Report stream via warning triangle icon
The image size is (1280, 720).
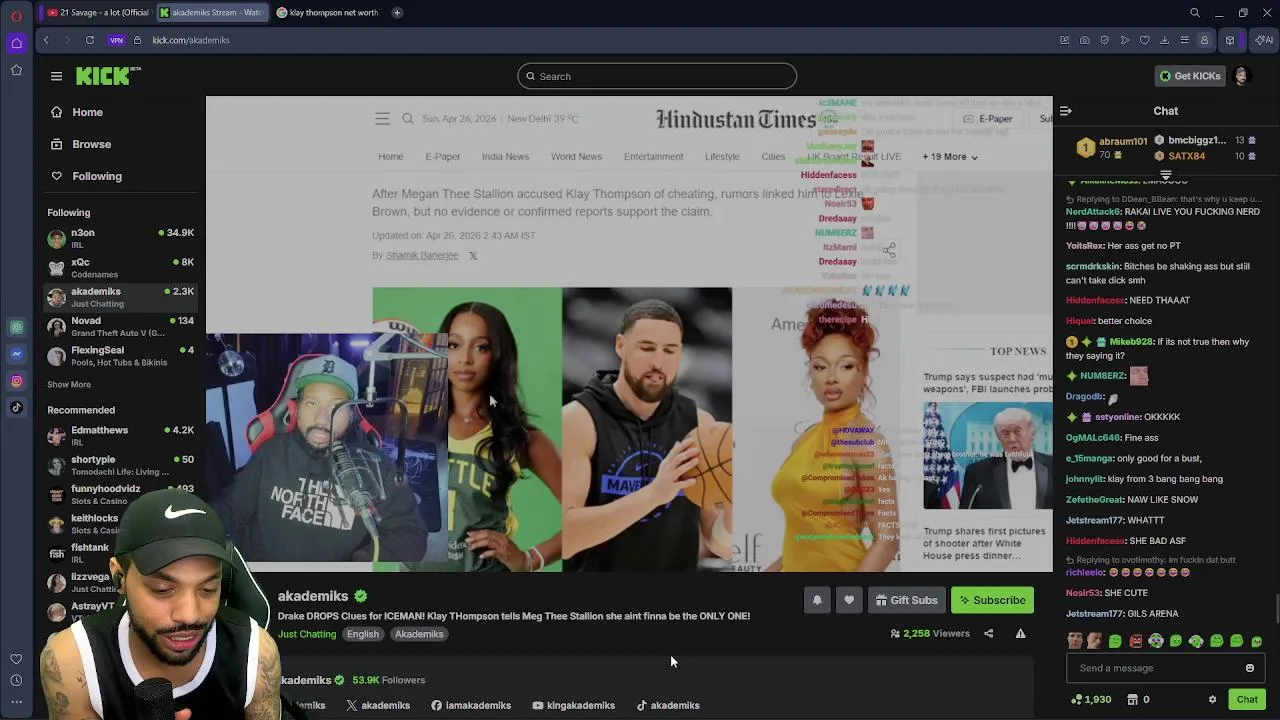point(1020,633)
